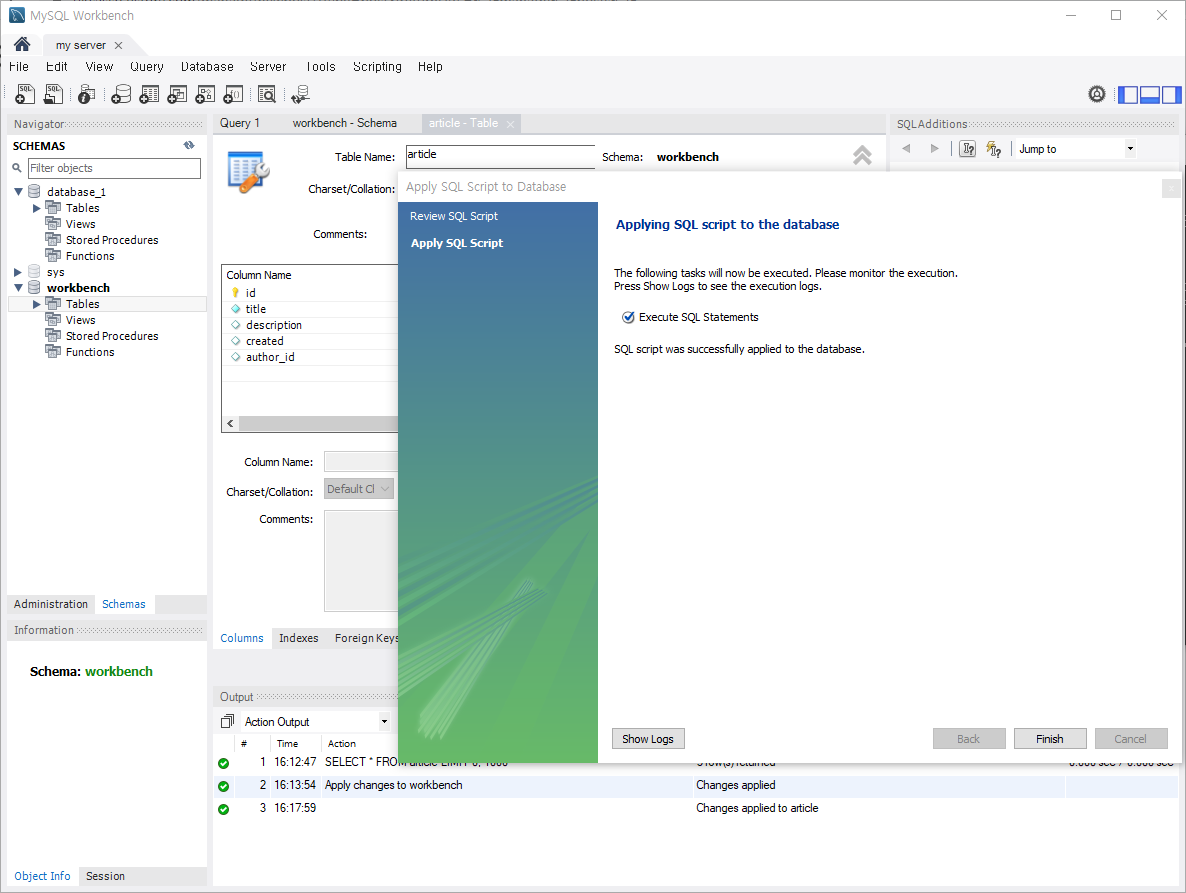This screenshot has width=1186, height=893.
Task: Open the File menu
Action: (x=19, y=67)
